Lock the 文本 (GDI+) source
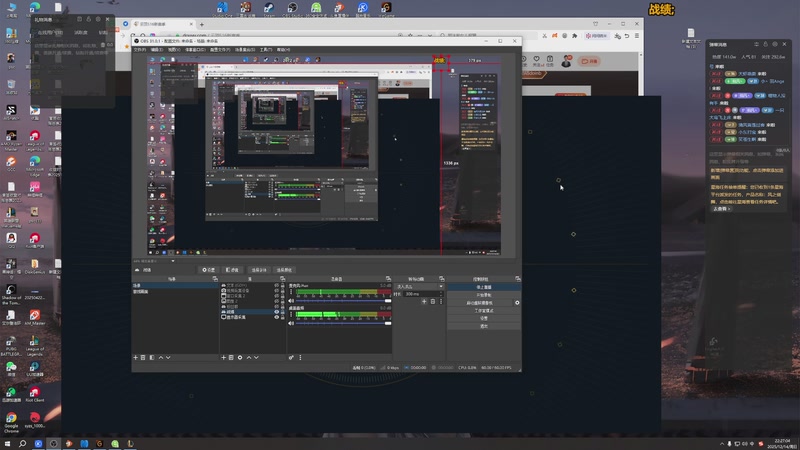 [x=283, y=285]
